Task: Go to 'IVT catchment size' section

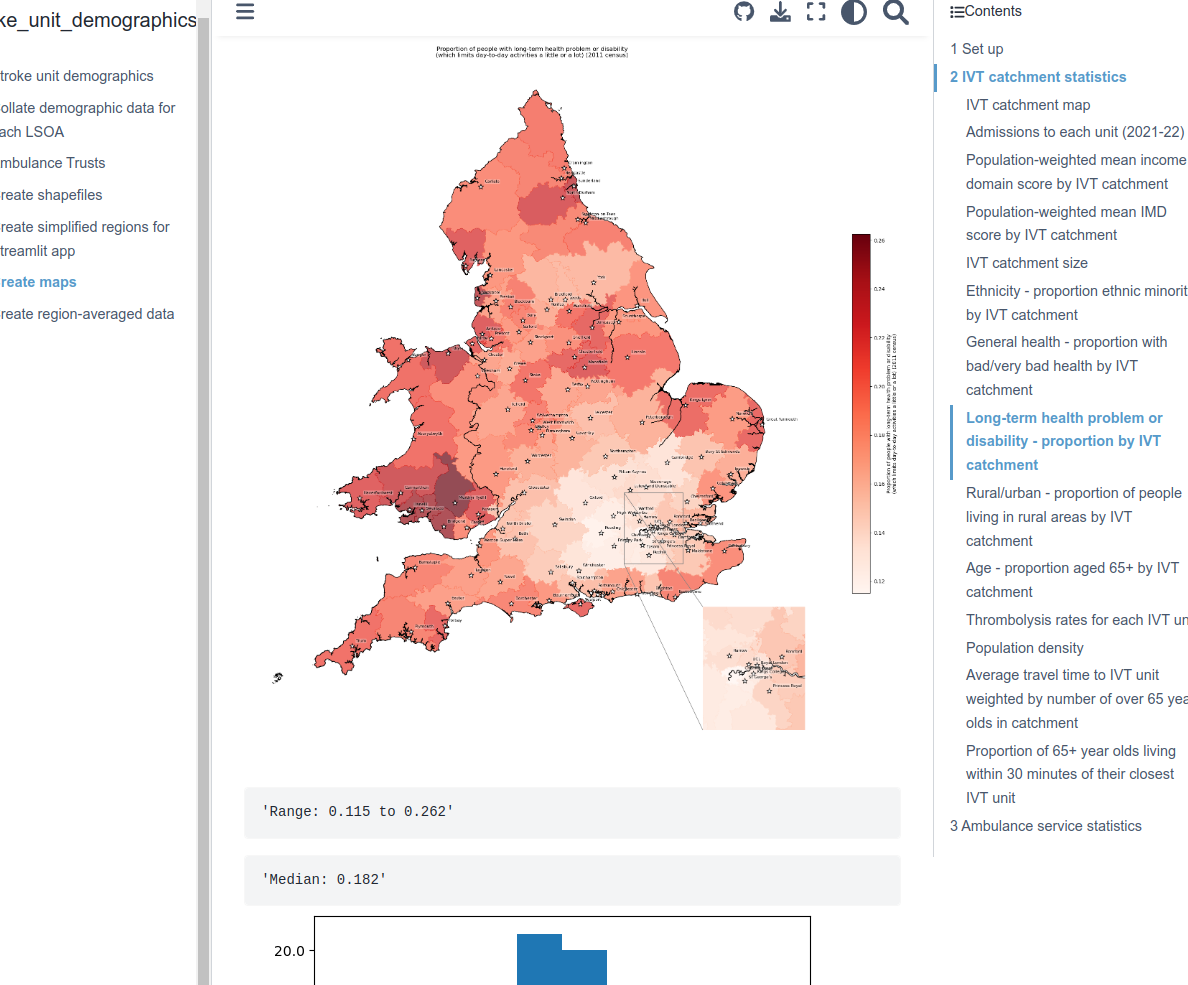Action: (x=1027, y=263)
